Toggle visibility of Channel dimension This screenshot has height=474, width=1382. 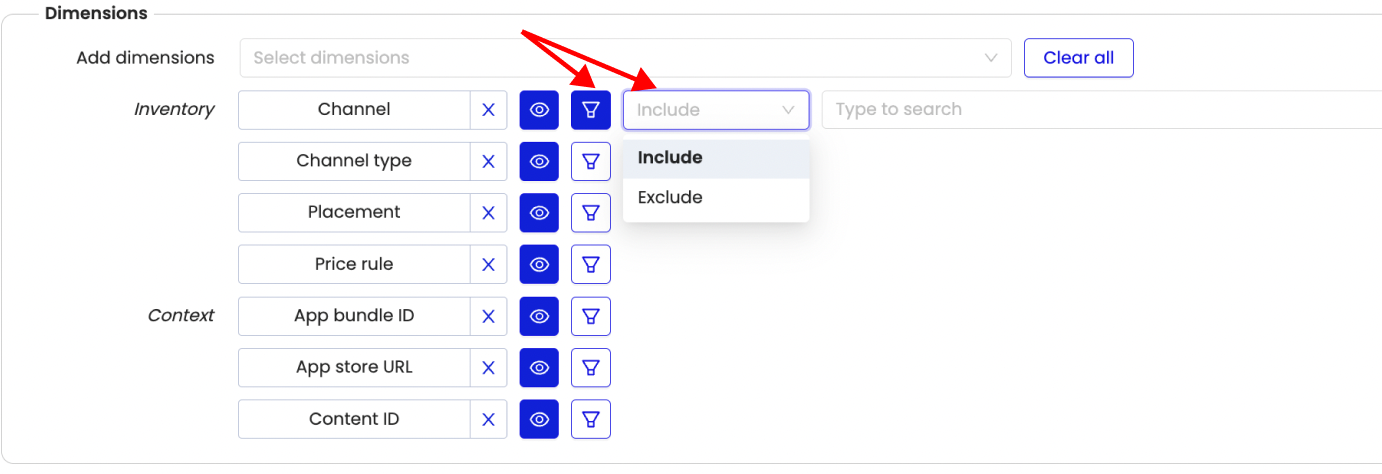[x=539, y=110]
